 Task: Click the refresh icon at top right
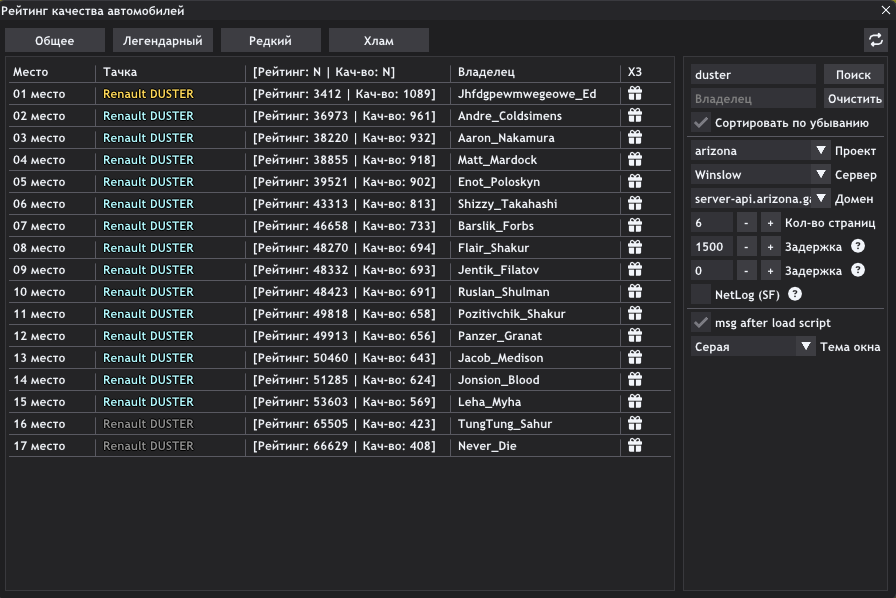(875, 40)
